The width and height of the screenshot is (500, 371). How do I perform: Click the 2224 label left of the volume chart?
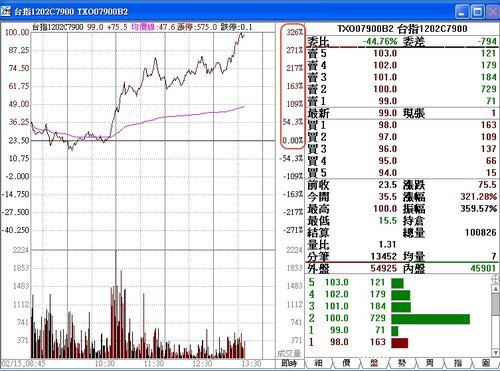(x=21, y=250)
